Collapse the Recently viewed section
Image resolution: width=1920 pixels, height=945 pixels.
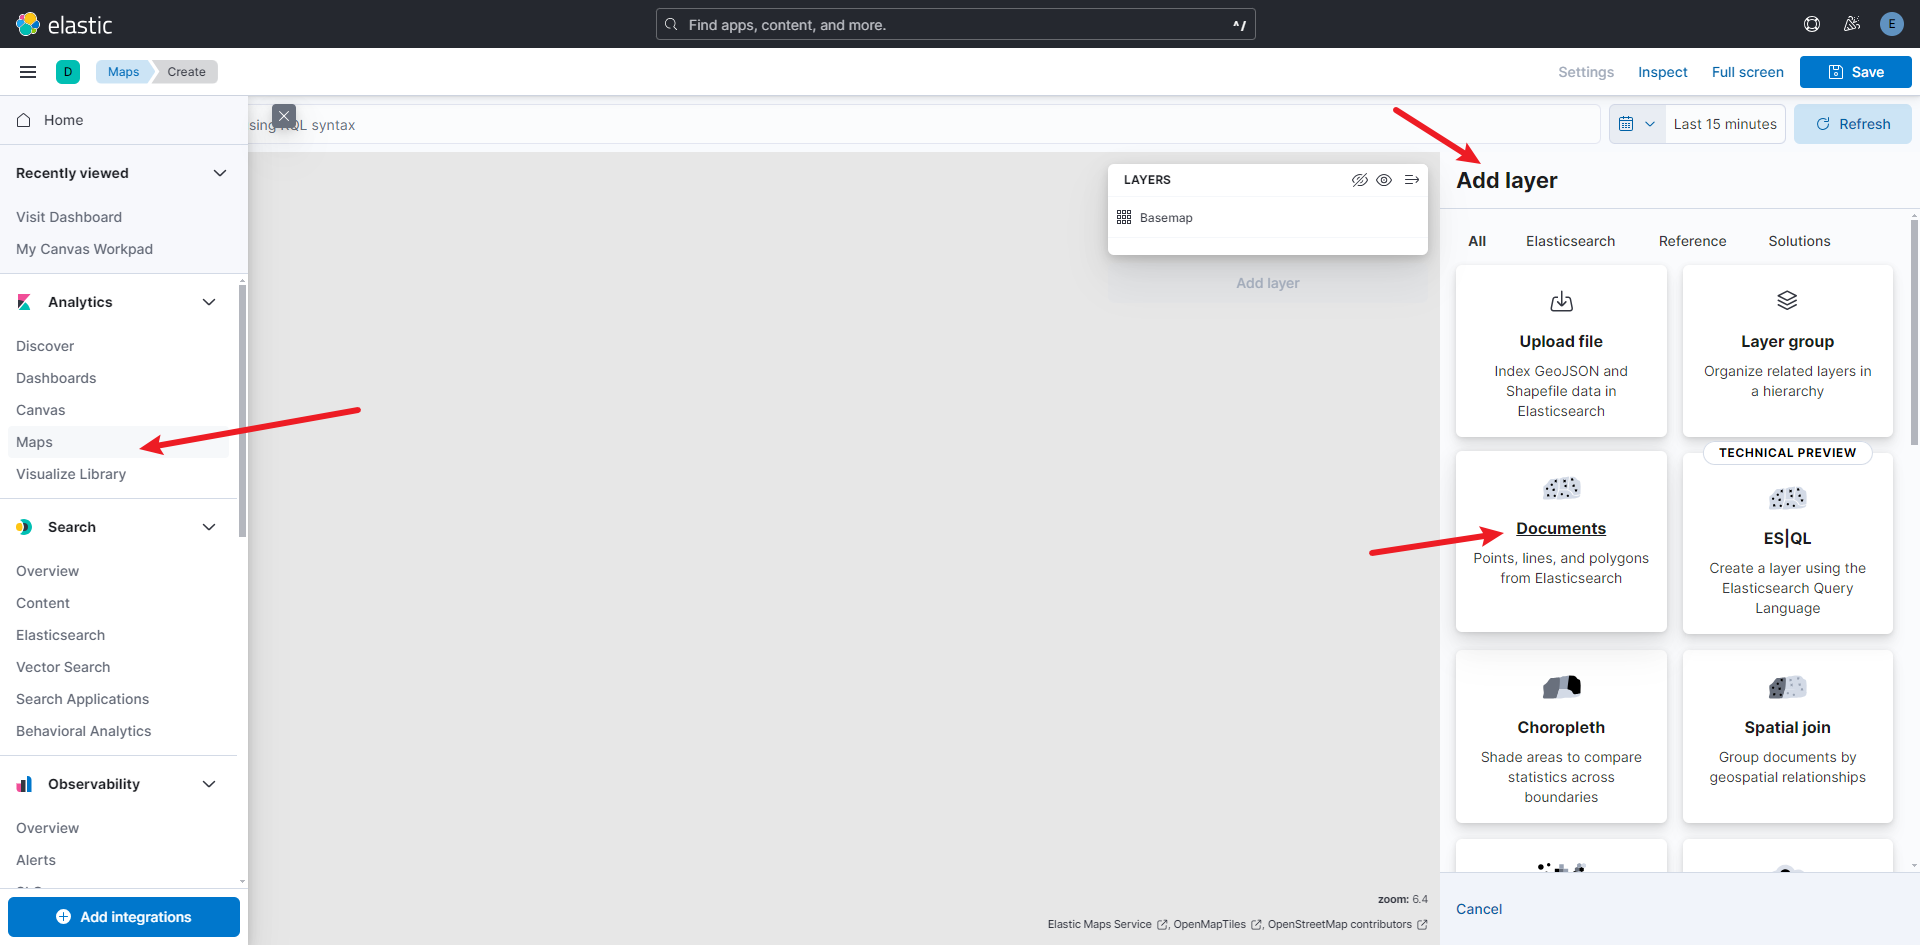point(219,172)
